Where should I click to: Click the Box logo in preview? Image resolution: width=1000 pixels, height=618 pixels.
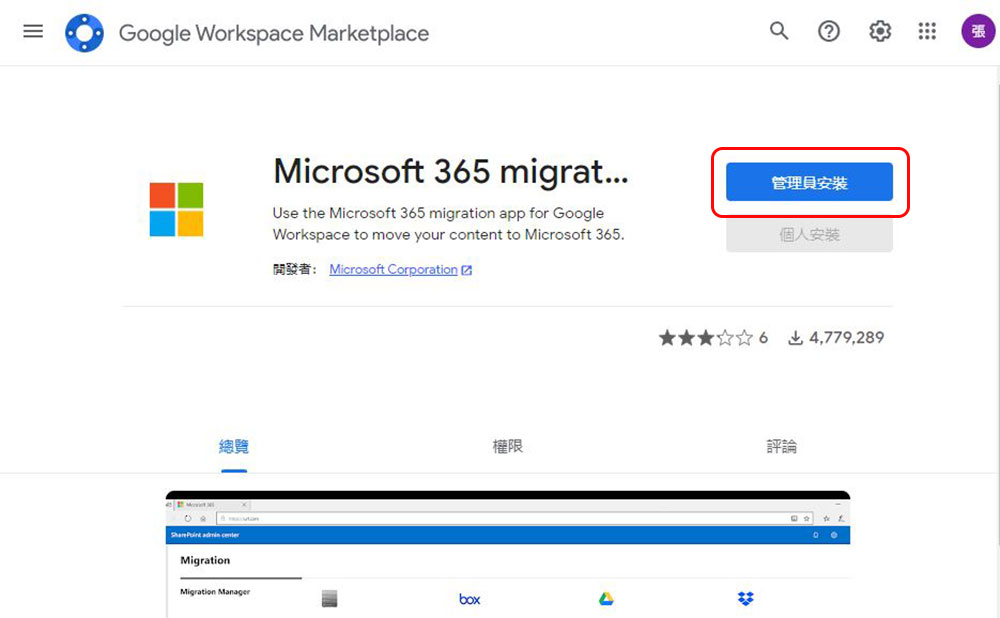(469, 599)
